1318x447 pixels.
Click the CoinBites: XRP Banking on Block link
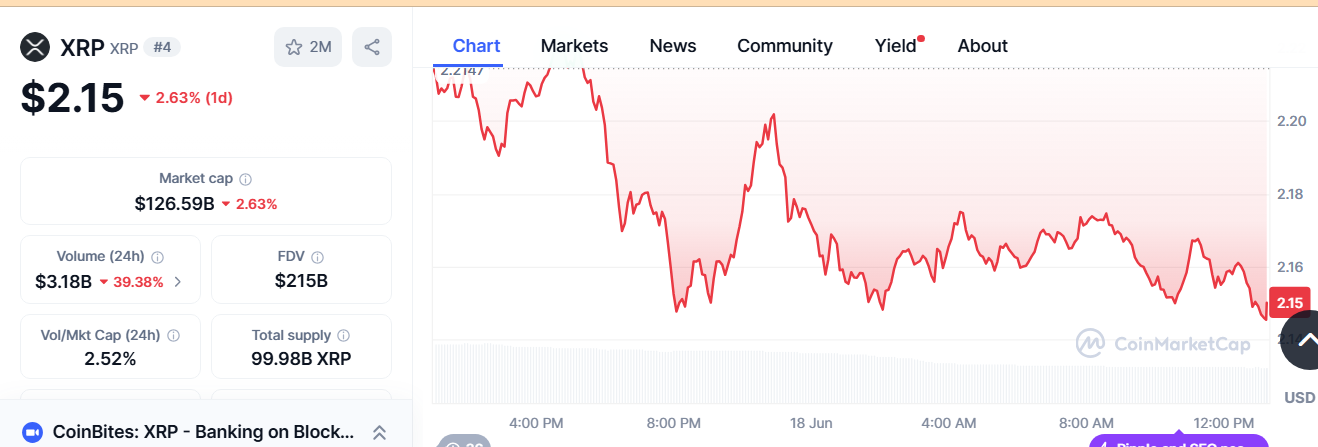pos(203,432)
